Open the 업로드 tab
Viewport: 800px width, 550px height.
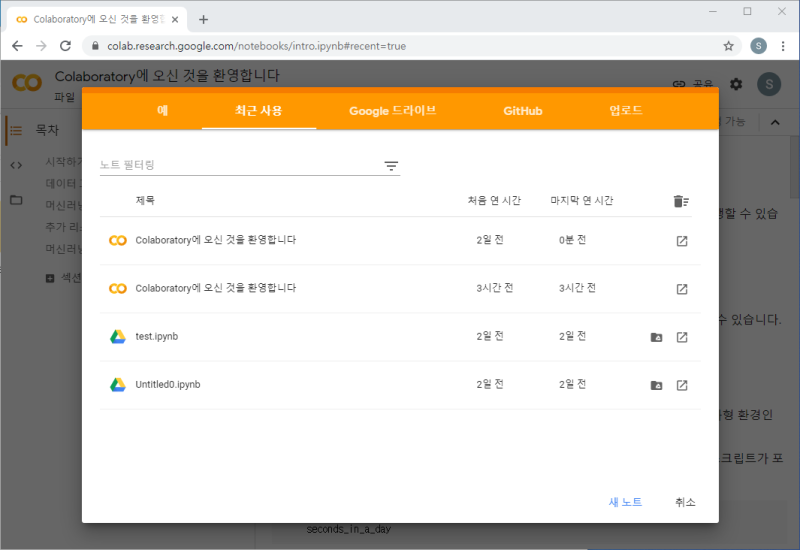click(x=626, y=111)
